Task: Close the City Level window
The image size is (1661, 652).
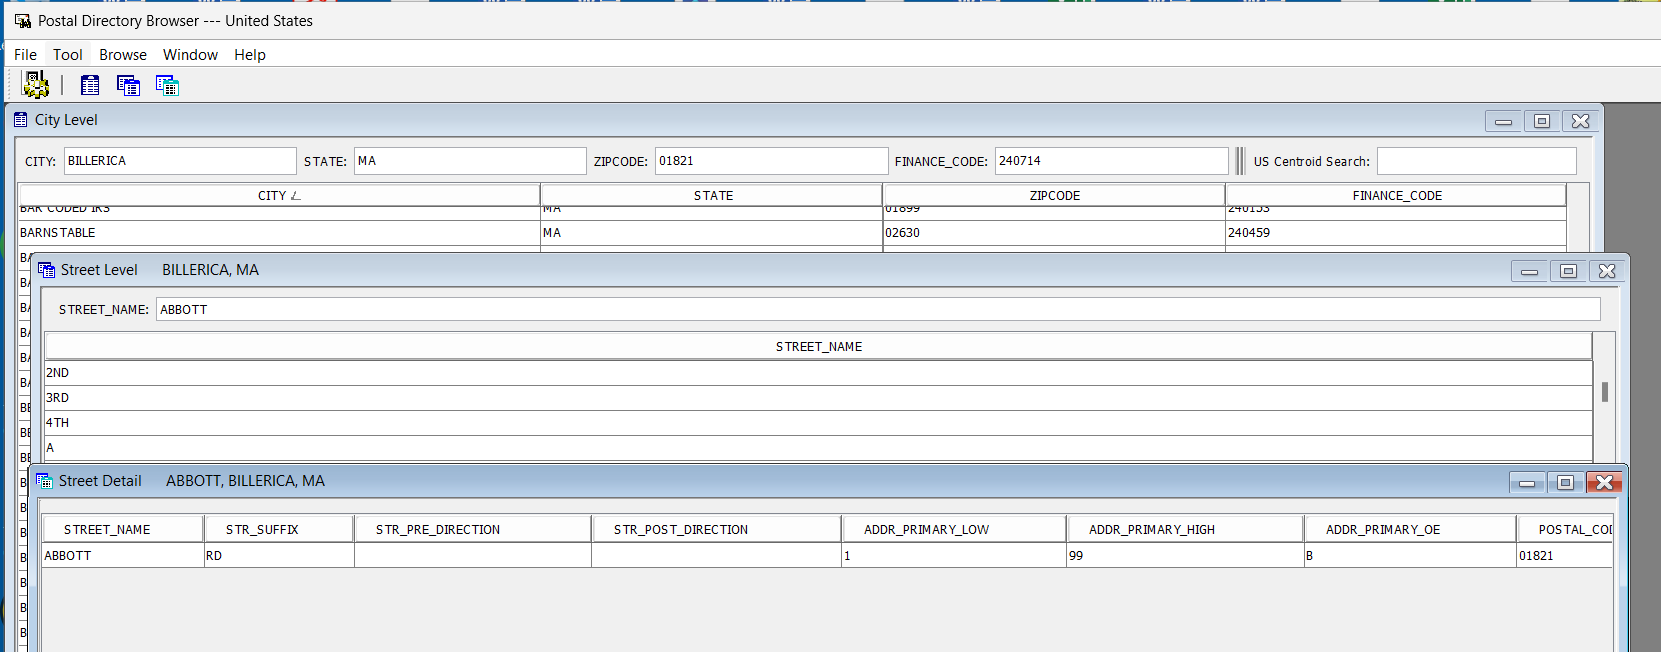Action: coord(1580,121)
